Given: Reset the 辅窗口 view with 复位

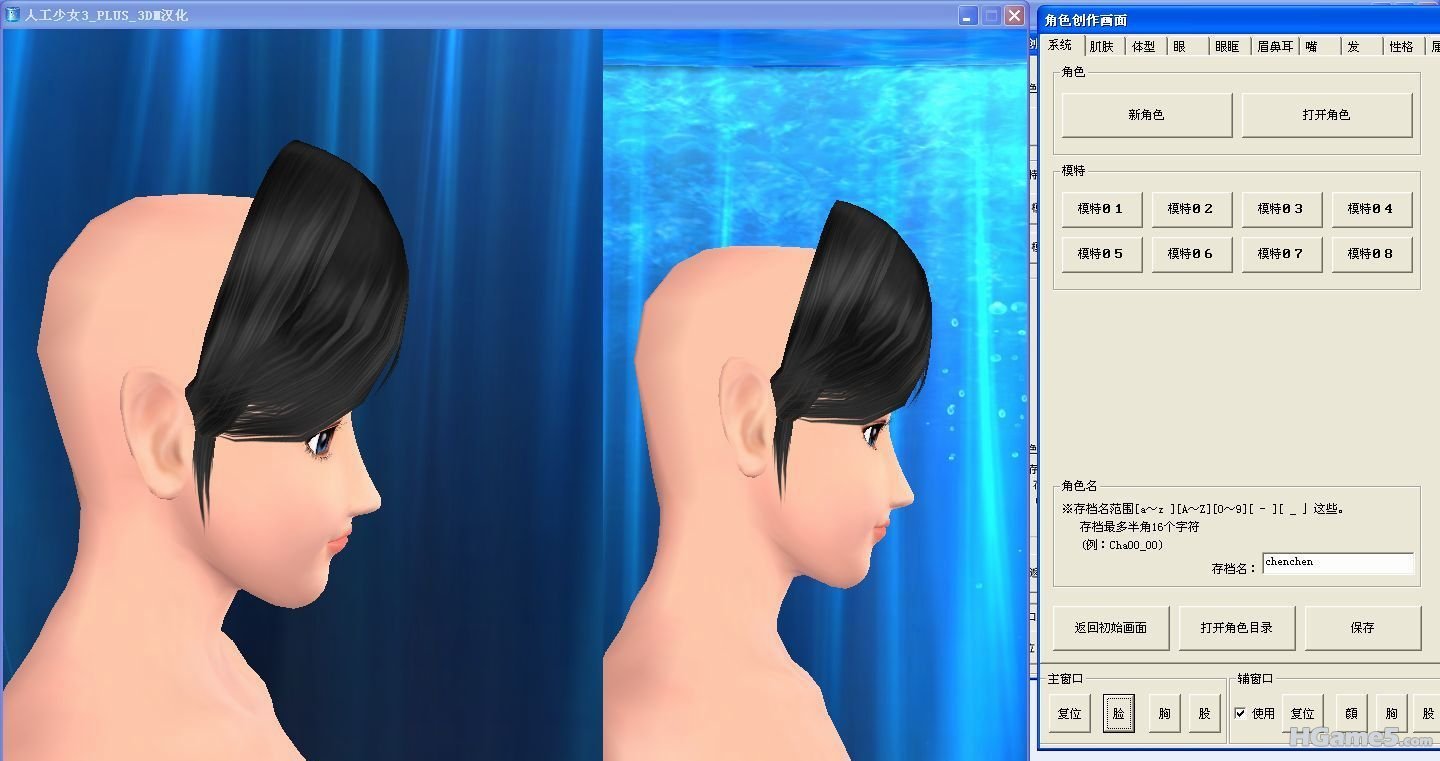Looking at the screenshot, I should click(x=1302, y=714).
